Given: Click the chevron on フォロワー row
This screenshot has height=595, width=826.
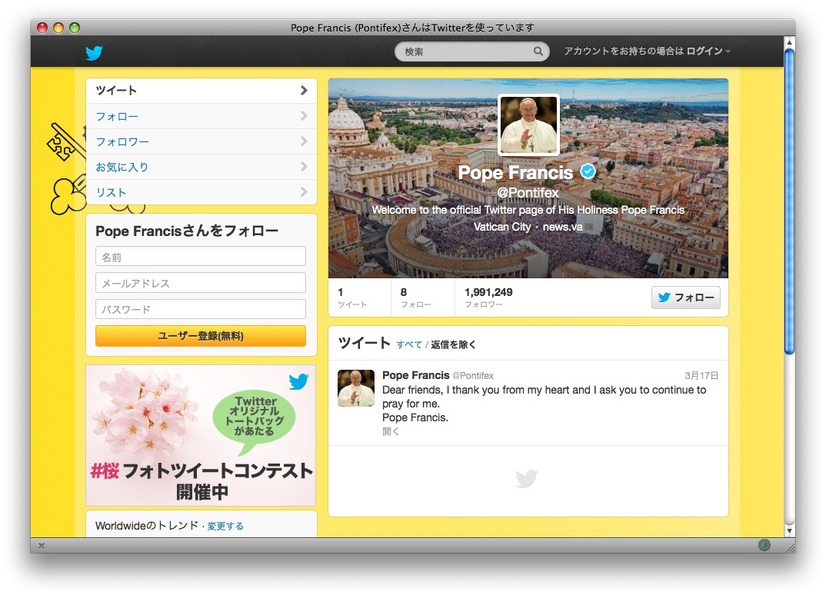Looking at the screenshot, I should [304, 141].
